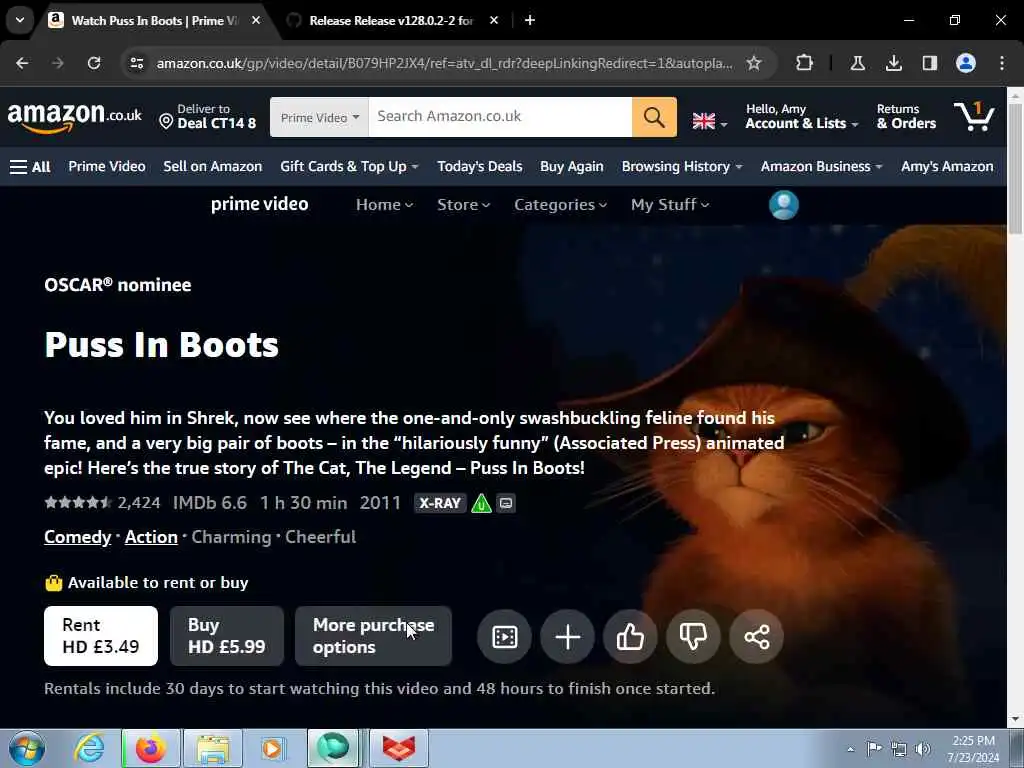1024x768 pixels.
Task: Expand the Store menu
Action: (x=463, y=204)
